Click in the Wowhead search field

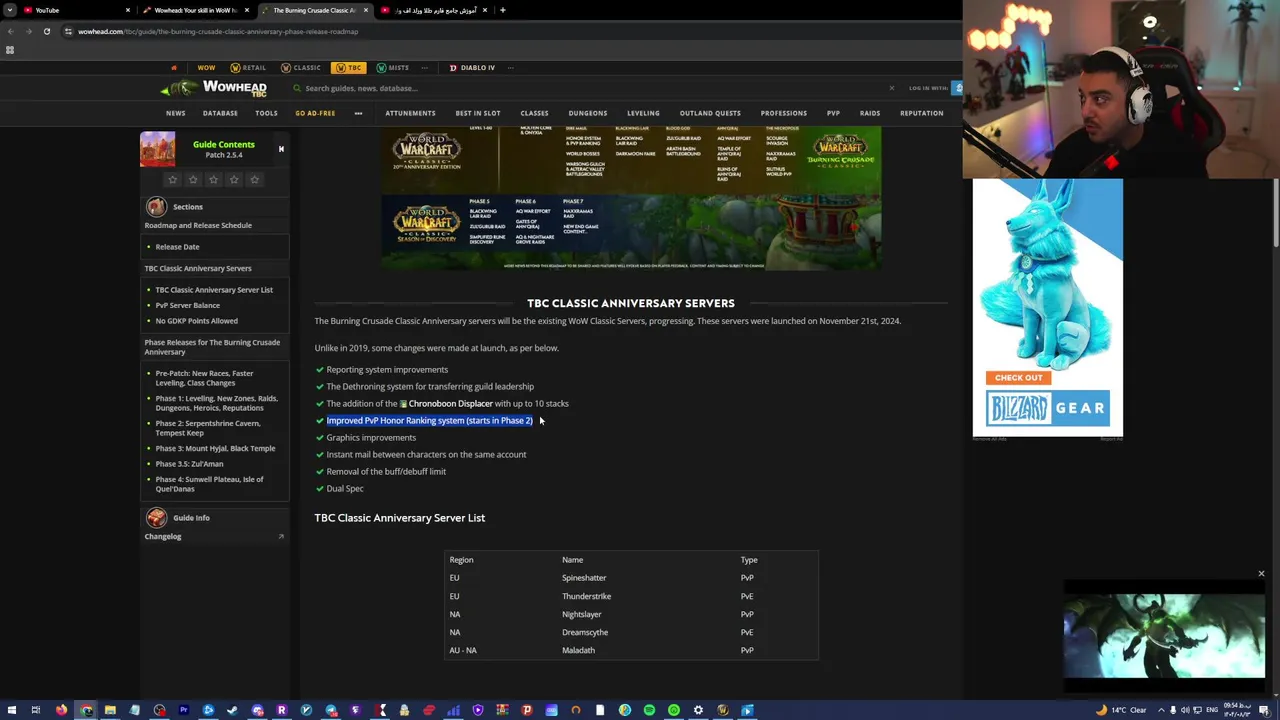590,88
